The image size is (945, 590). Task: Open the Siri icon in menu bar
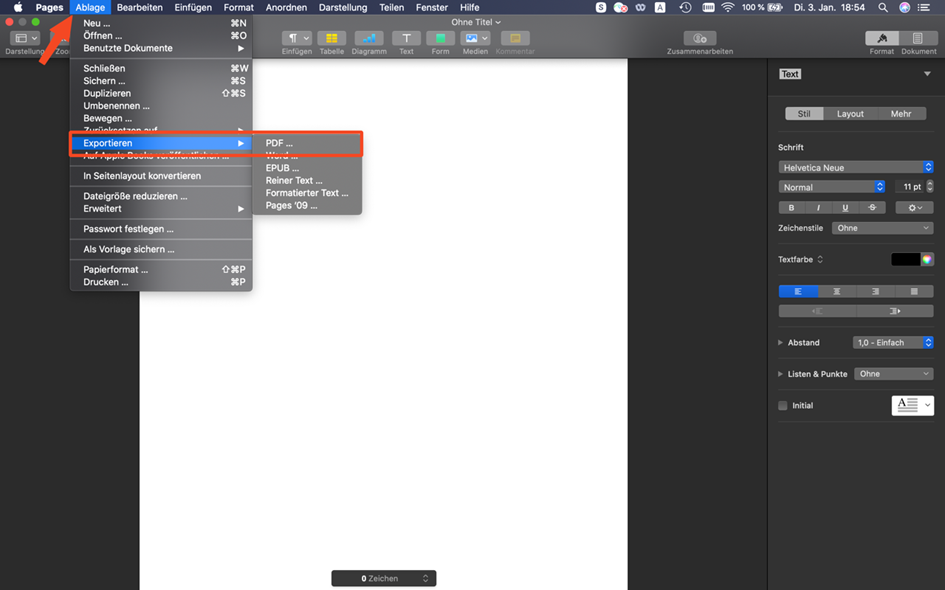point(905,7)
